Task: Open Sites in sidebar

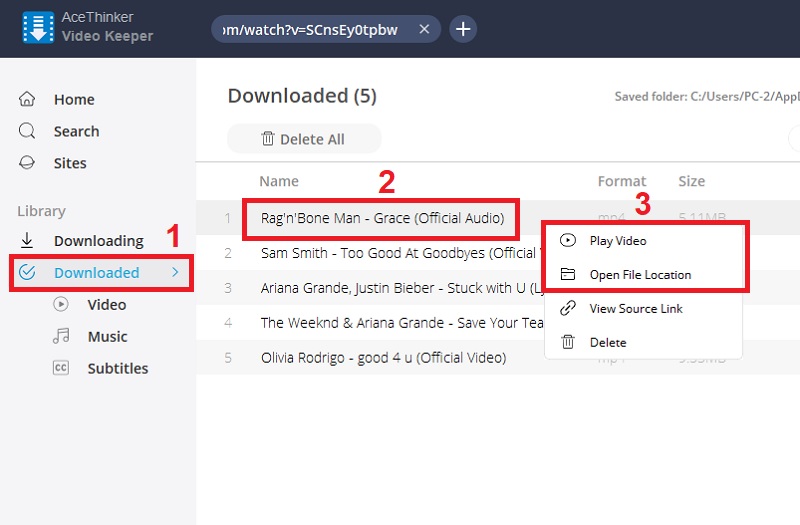Action: click(70, 163)
